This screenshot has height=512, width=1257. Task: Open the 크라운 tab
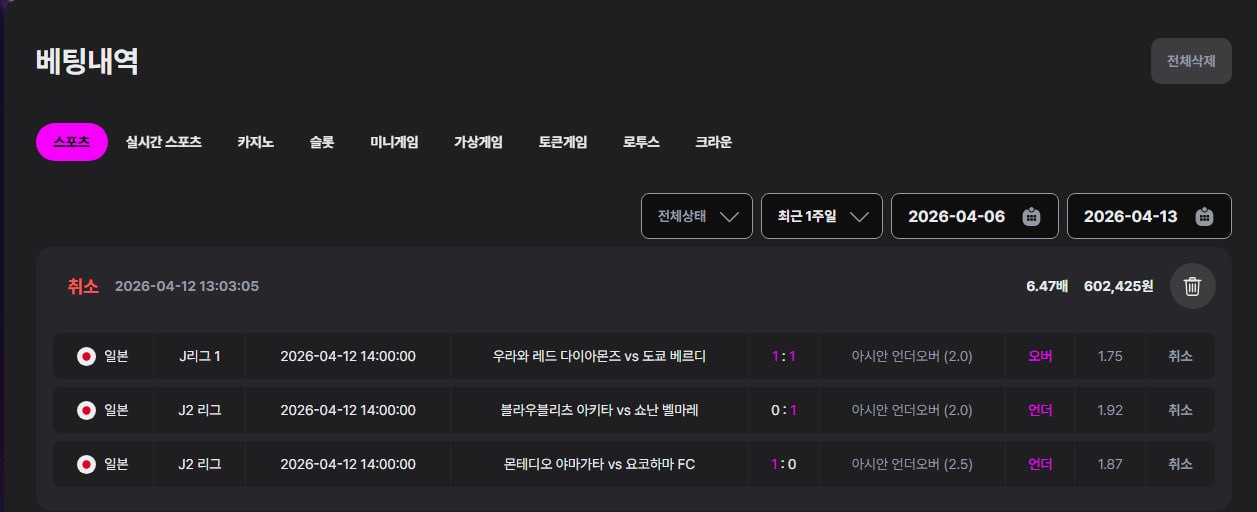pyautogui.click(x=713, y=142)
